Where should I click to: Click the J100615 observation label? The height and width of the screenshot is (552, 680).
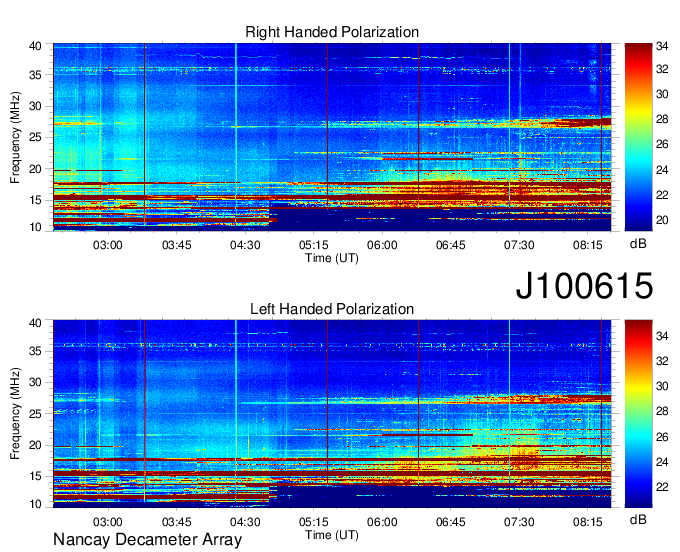584,286
